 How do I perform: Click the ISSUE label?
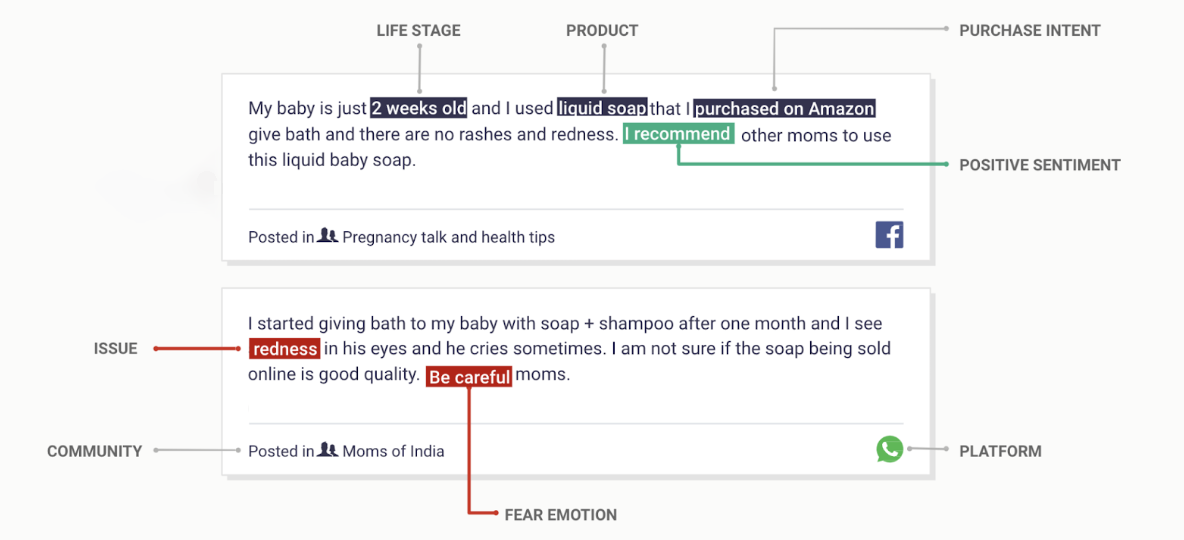coord(116,348)
